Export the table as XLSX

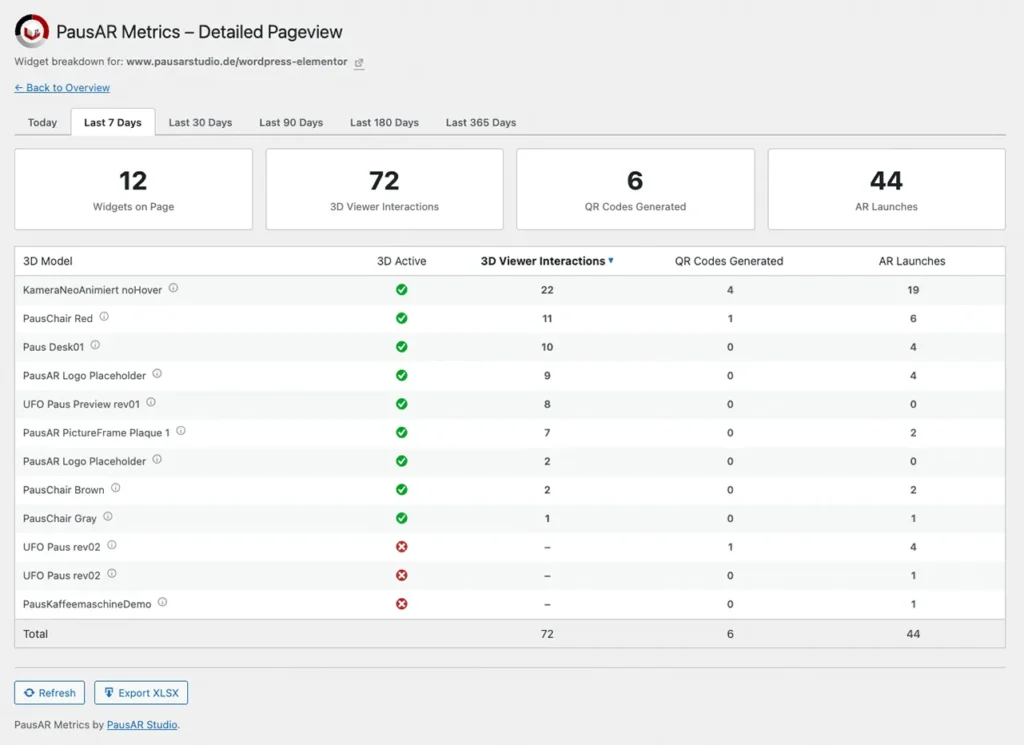point(141,693)
